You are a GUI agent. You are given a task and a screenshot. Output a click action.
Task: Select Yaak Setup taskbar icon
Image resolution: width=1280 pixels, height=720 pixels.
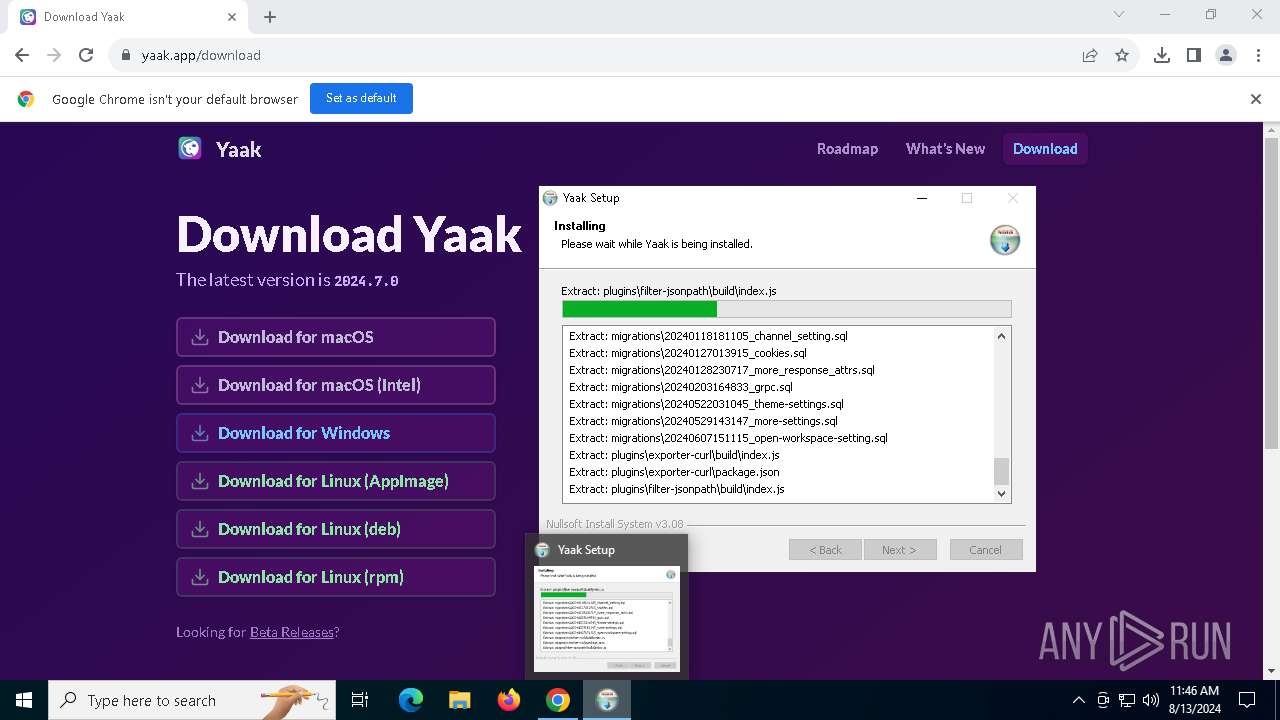point(607,700)
